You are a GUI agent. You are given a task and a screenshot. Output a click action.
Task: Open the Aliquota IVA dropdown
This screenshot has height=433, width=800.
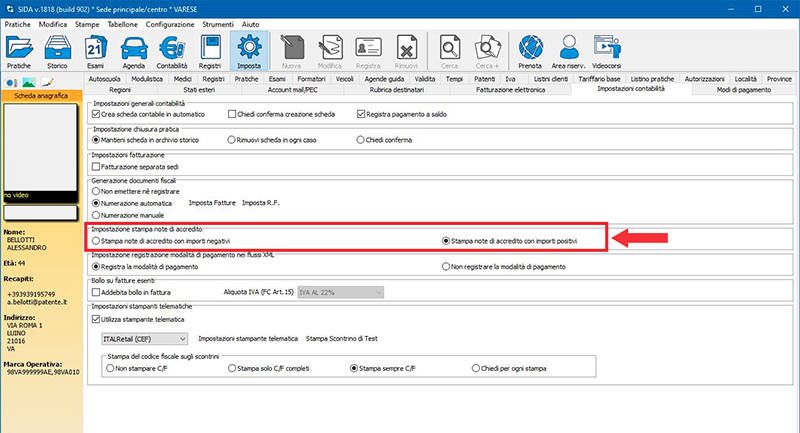(x=357, y=293)
